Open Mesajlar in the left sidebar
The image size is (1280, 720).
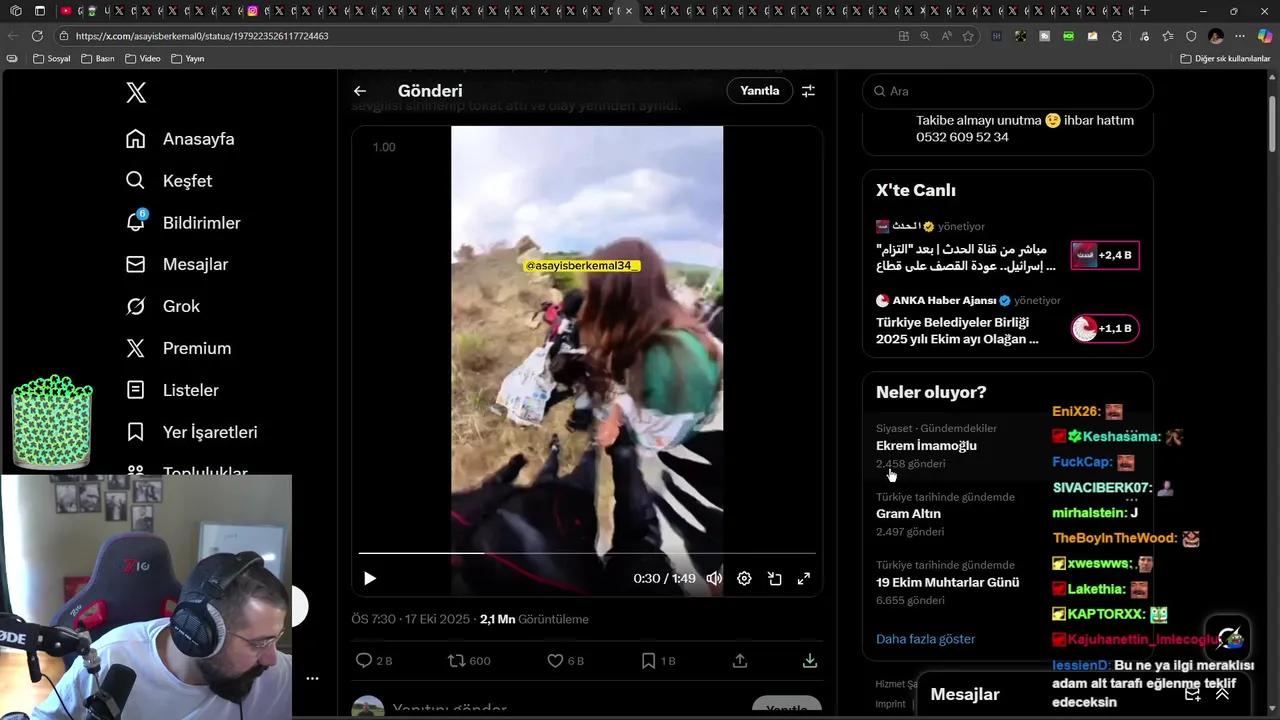[177, 265]
